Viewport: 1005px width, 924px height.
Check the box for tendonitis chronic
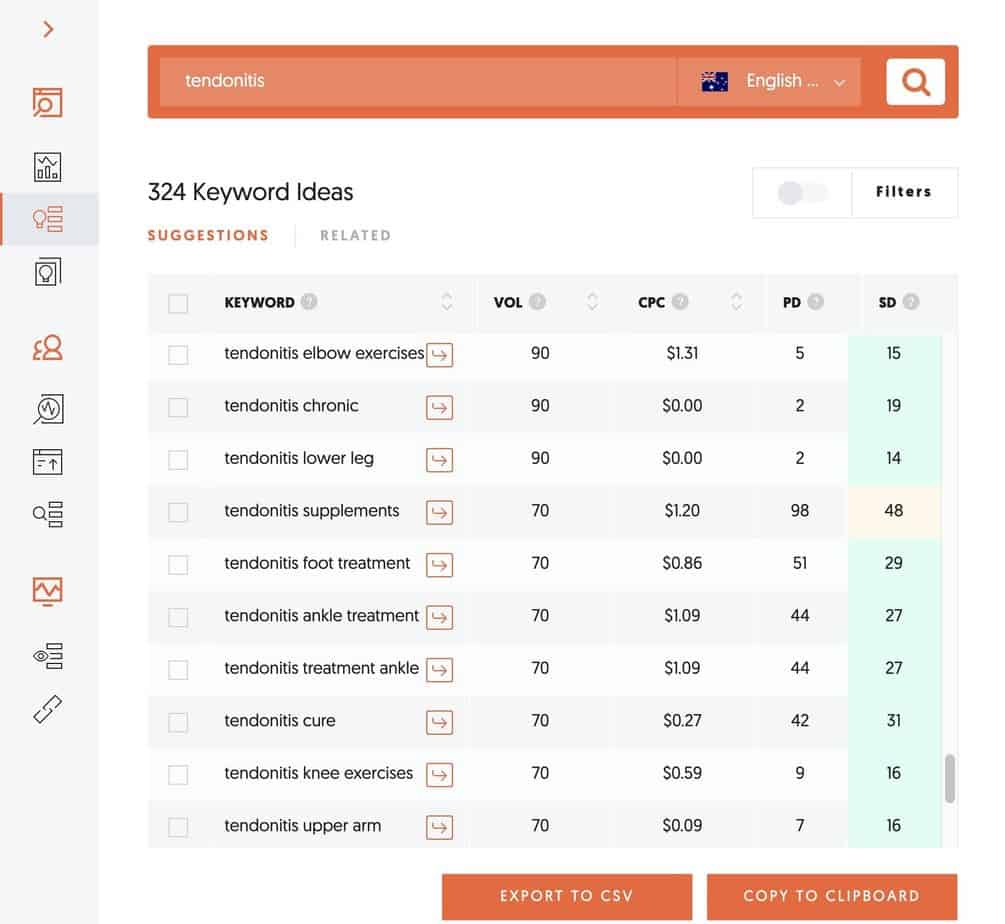coord(178,407)
